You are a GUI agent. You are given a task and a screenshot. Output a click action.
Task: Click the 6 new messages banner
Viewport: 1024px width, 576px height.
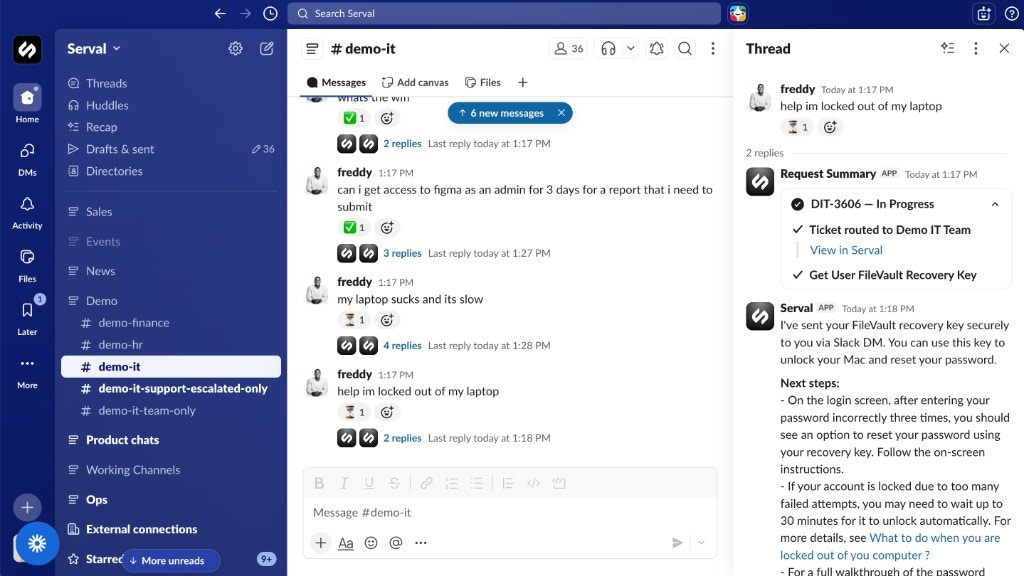[x=509, y=113]
